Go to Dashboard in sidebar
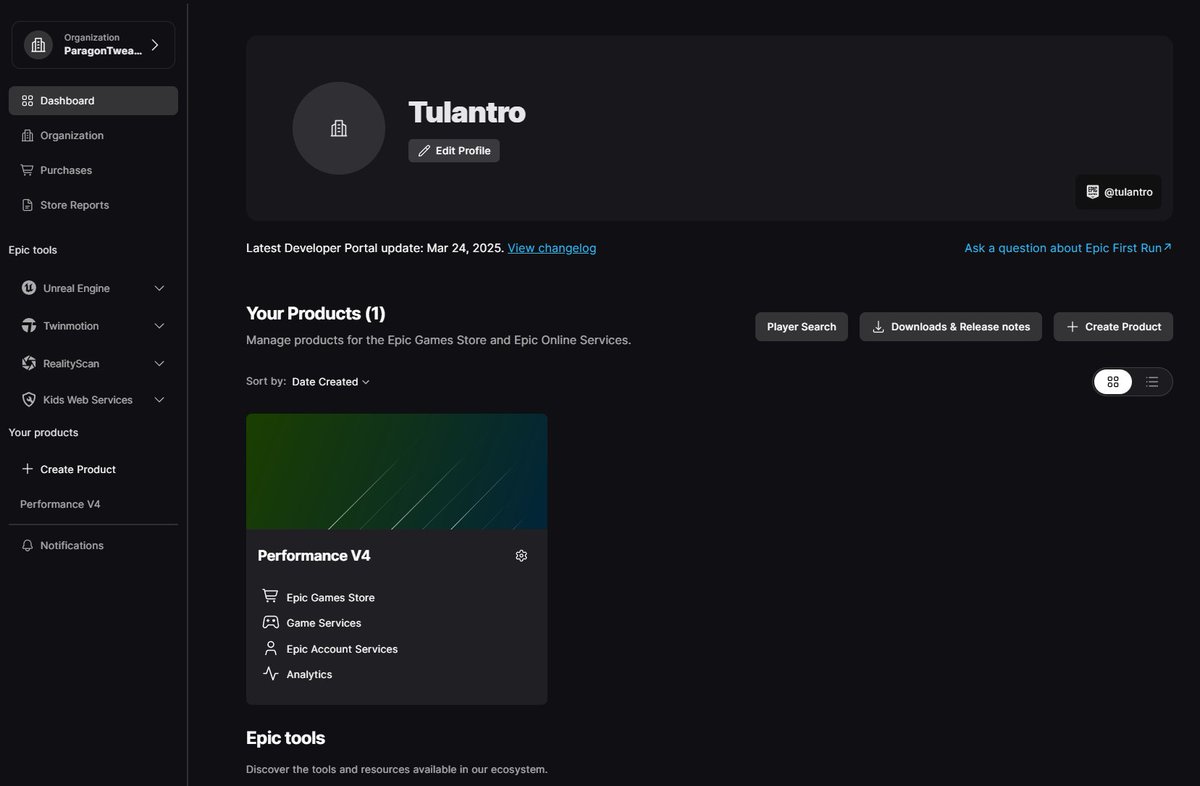1200x786 pixels. [x=93, y=101]
